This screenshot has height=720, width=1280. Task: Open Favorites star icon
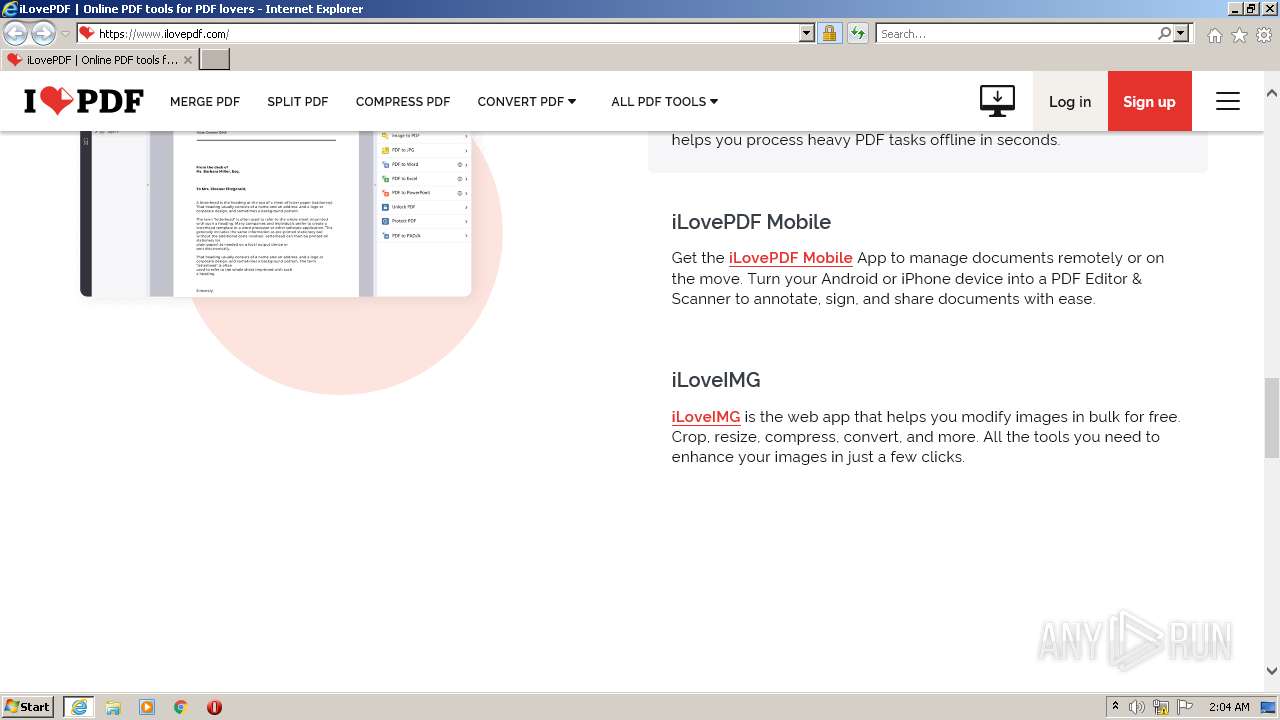tap(1239, 34)
